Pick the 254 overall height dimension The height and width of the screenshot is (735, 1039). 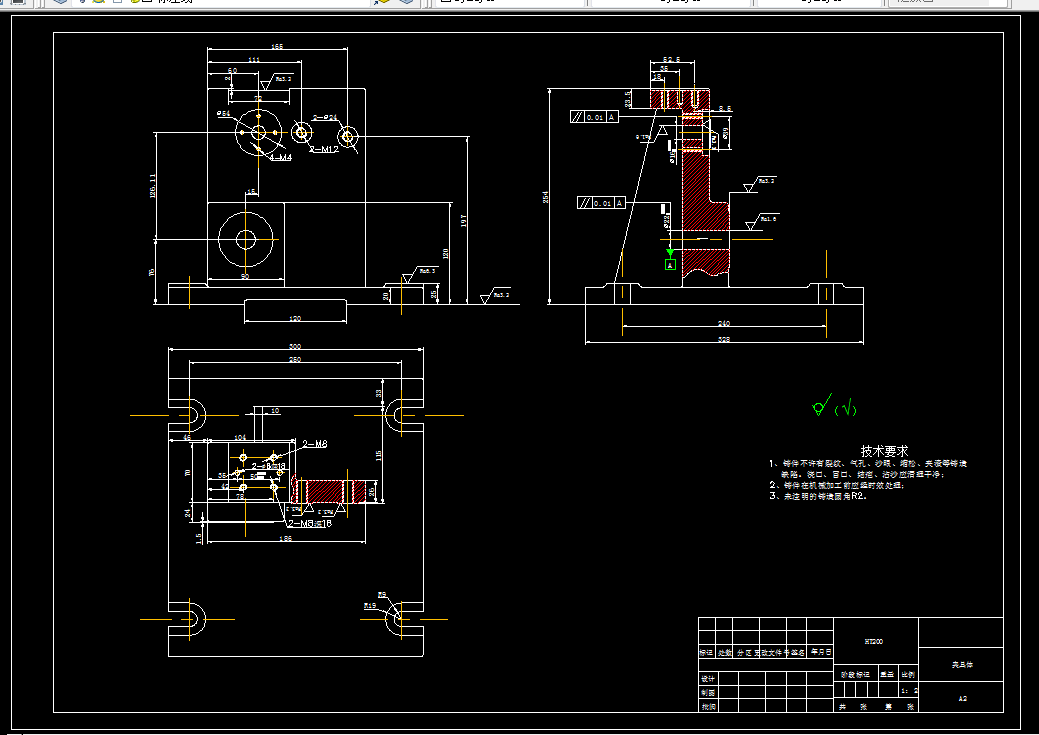(545, 197)
